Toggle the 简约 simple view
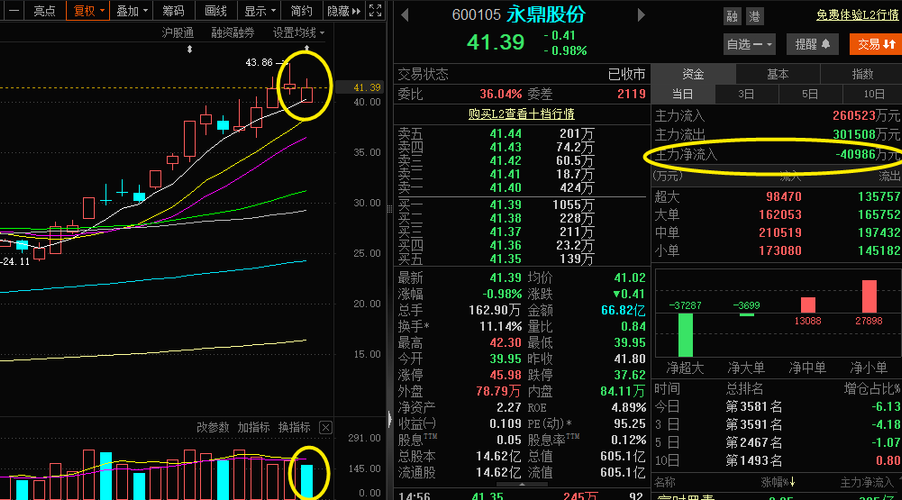Screen dimensions: 902x500 [301, 10]
